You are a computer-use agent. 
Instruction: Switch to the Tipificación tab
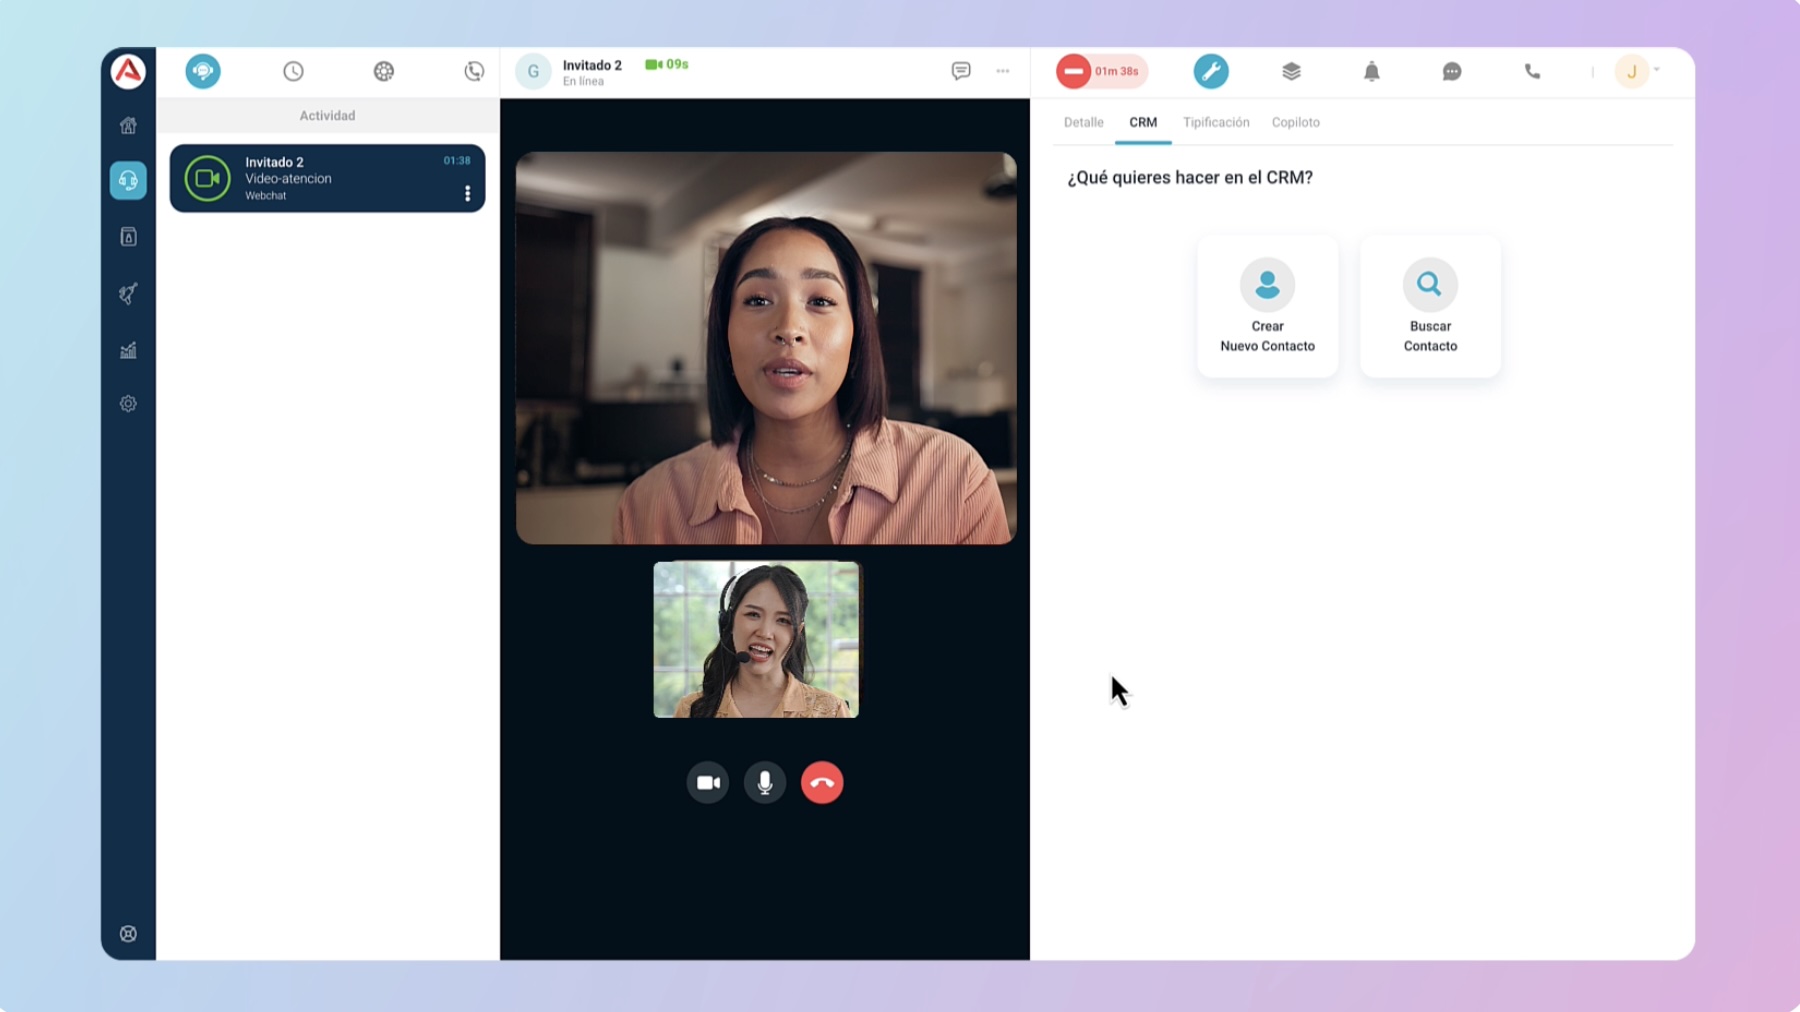click(1216, 122)
